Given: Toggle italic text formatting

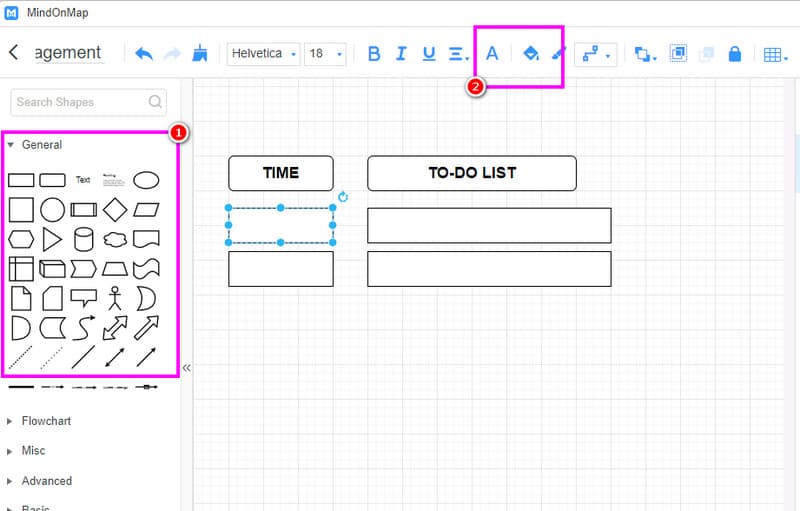Looking at the screenshot, I should pos(401,54).
